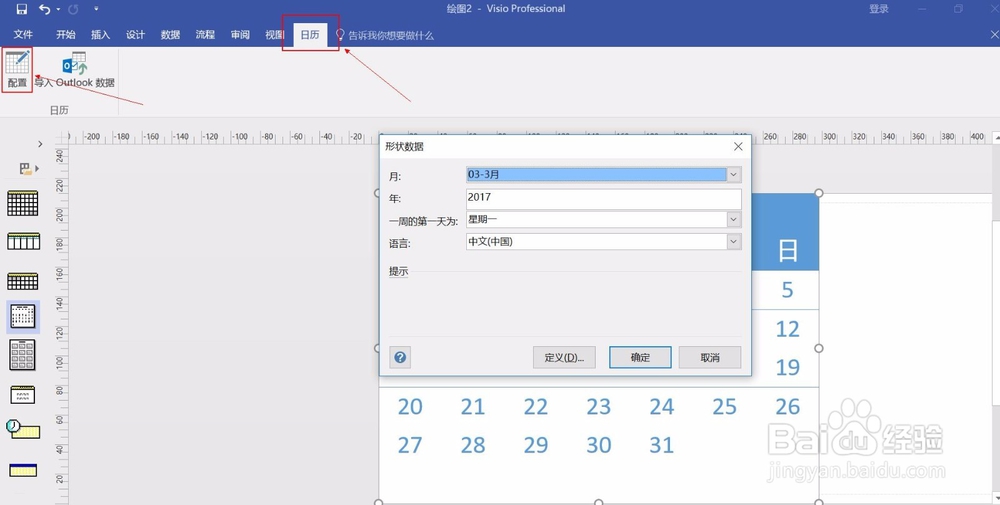Click calendar date 5
Screen dimensions: 1000x505
click(x=788, y=290)
